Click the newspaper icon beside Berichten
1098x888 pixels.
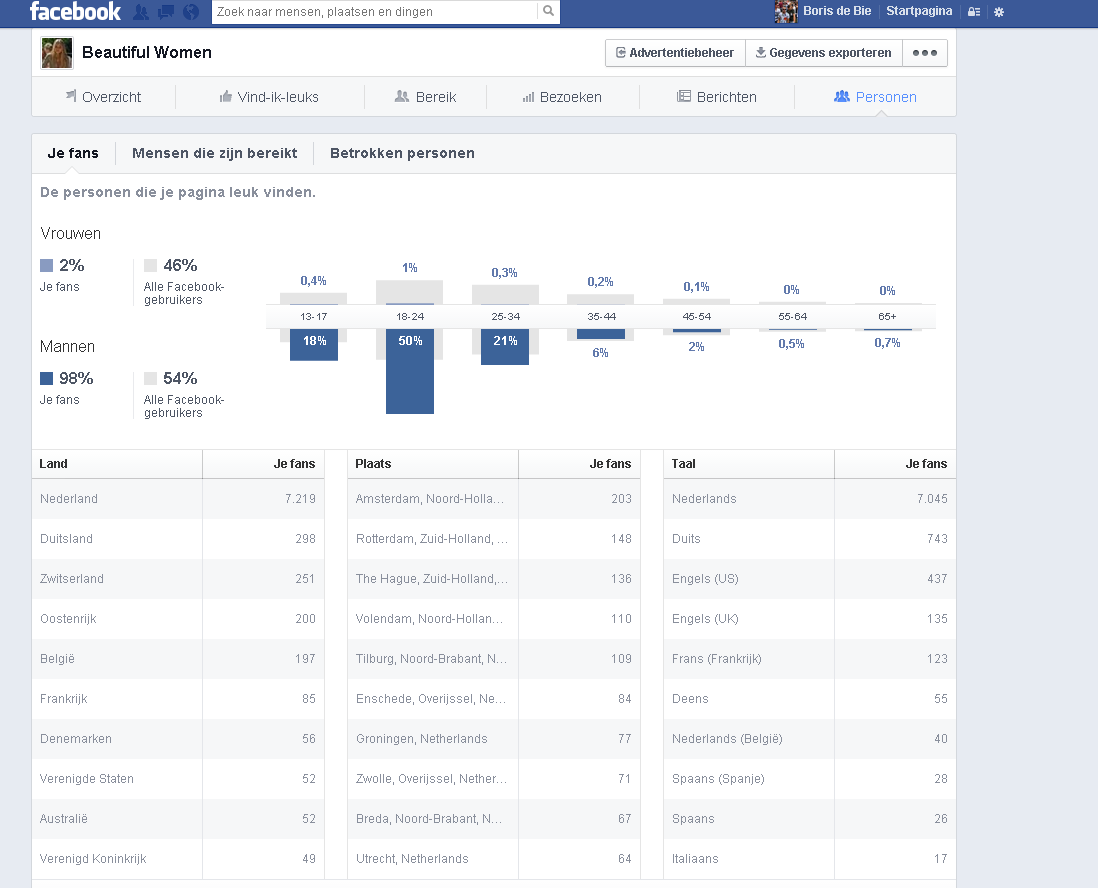pyautogui.click(x=684, y=96)
